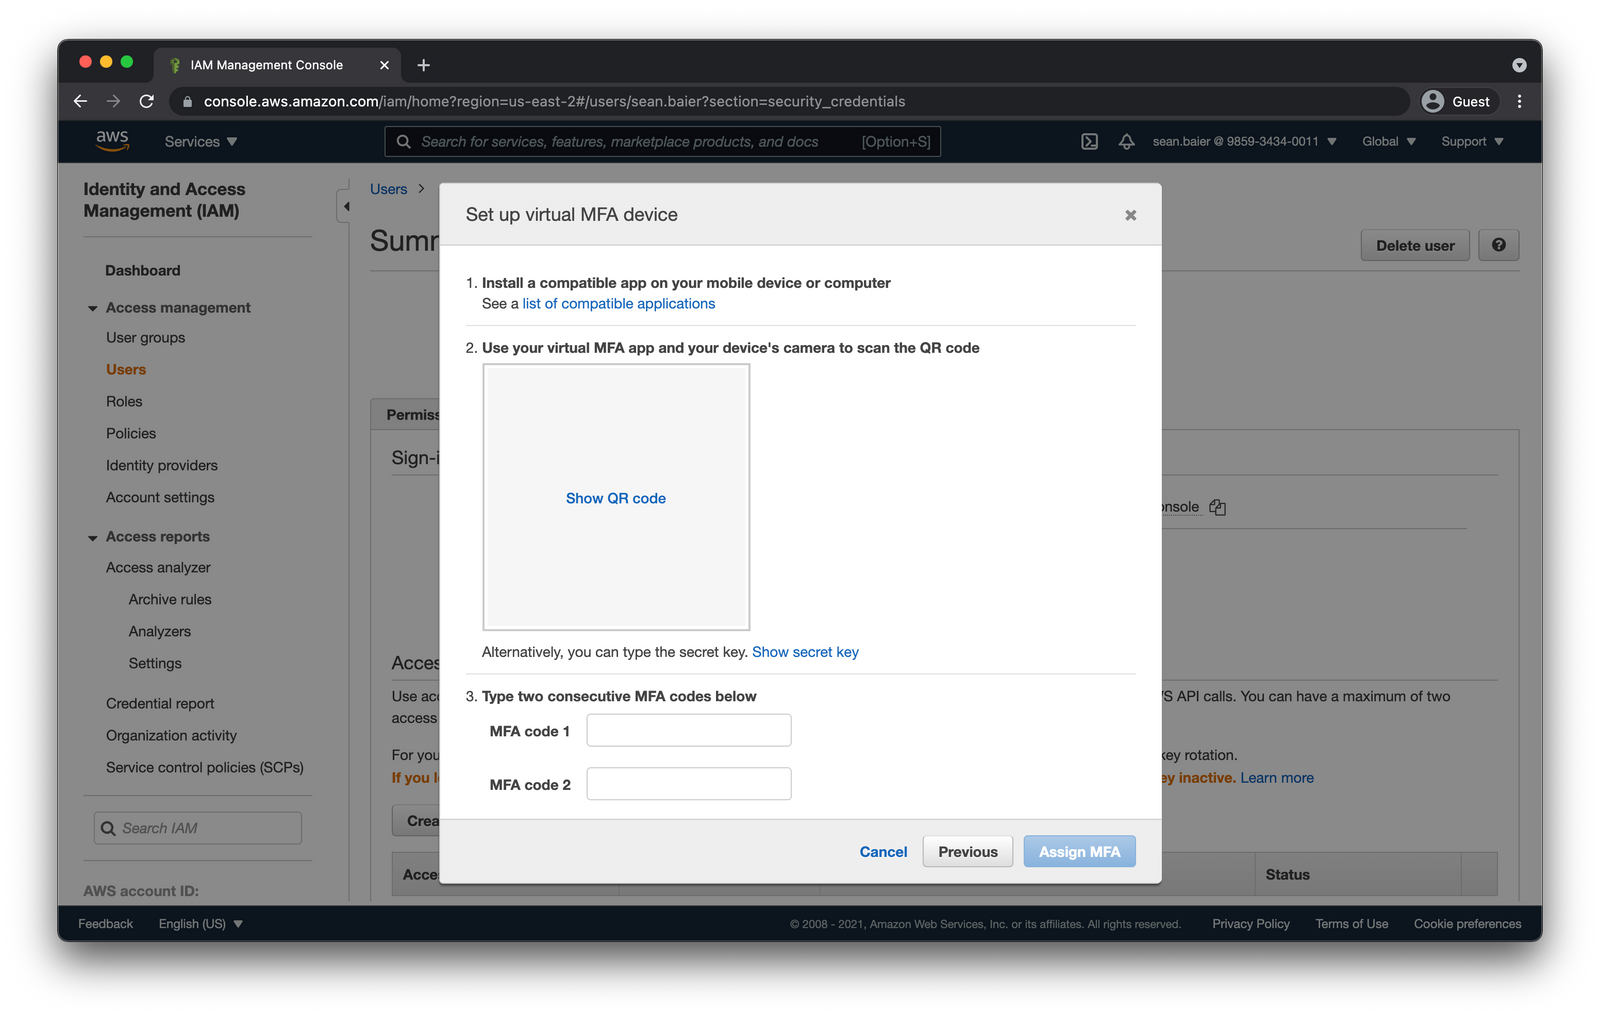
Task: Expand the Global region dropdown
Action: coord(1387,141)
